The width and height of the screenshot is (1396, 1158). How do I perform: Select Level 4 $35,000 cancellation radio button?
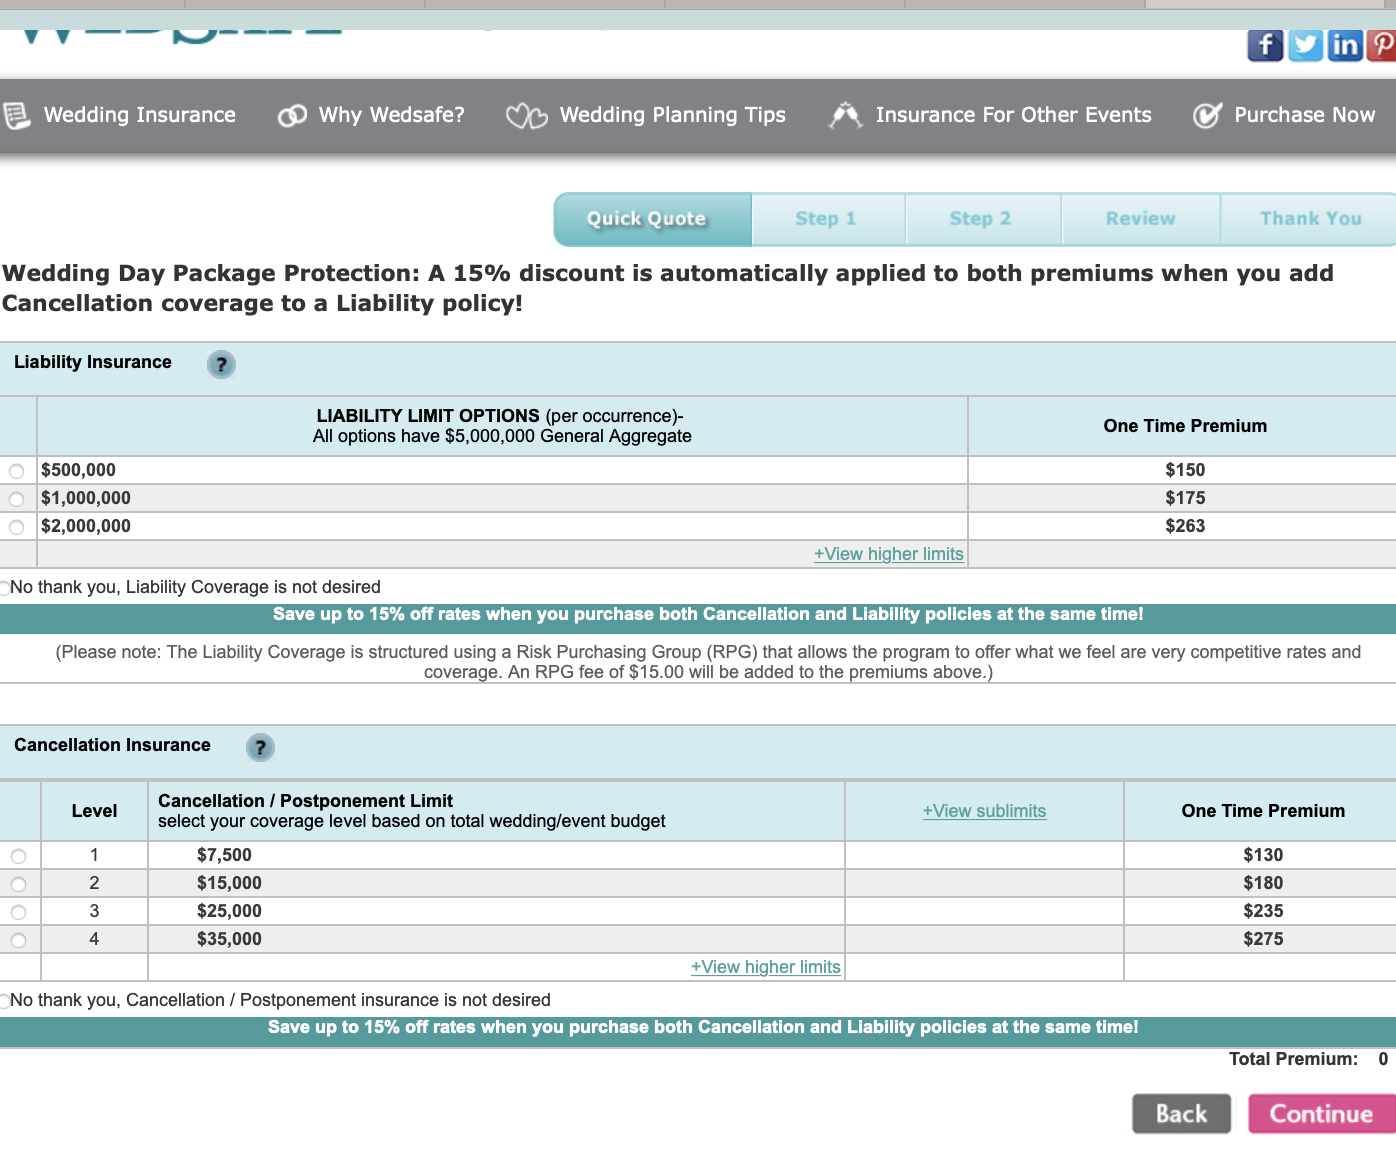pos(18,940)
